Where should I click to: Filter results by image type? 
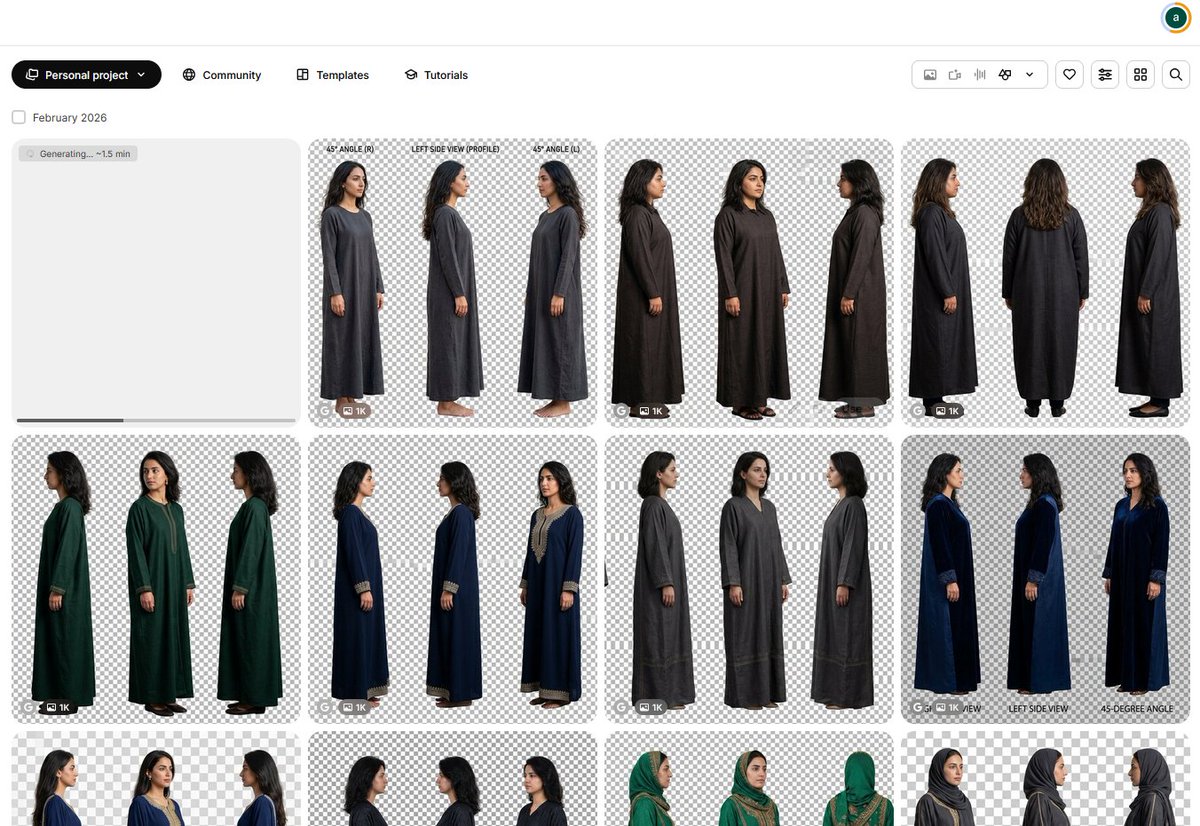930,74
